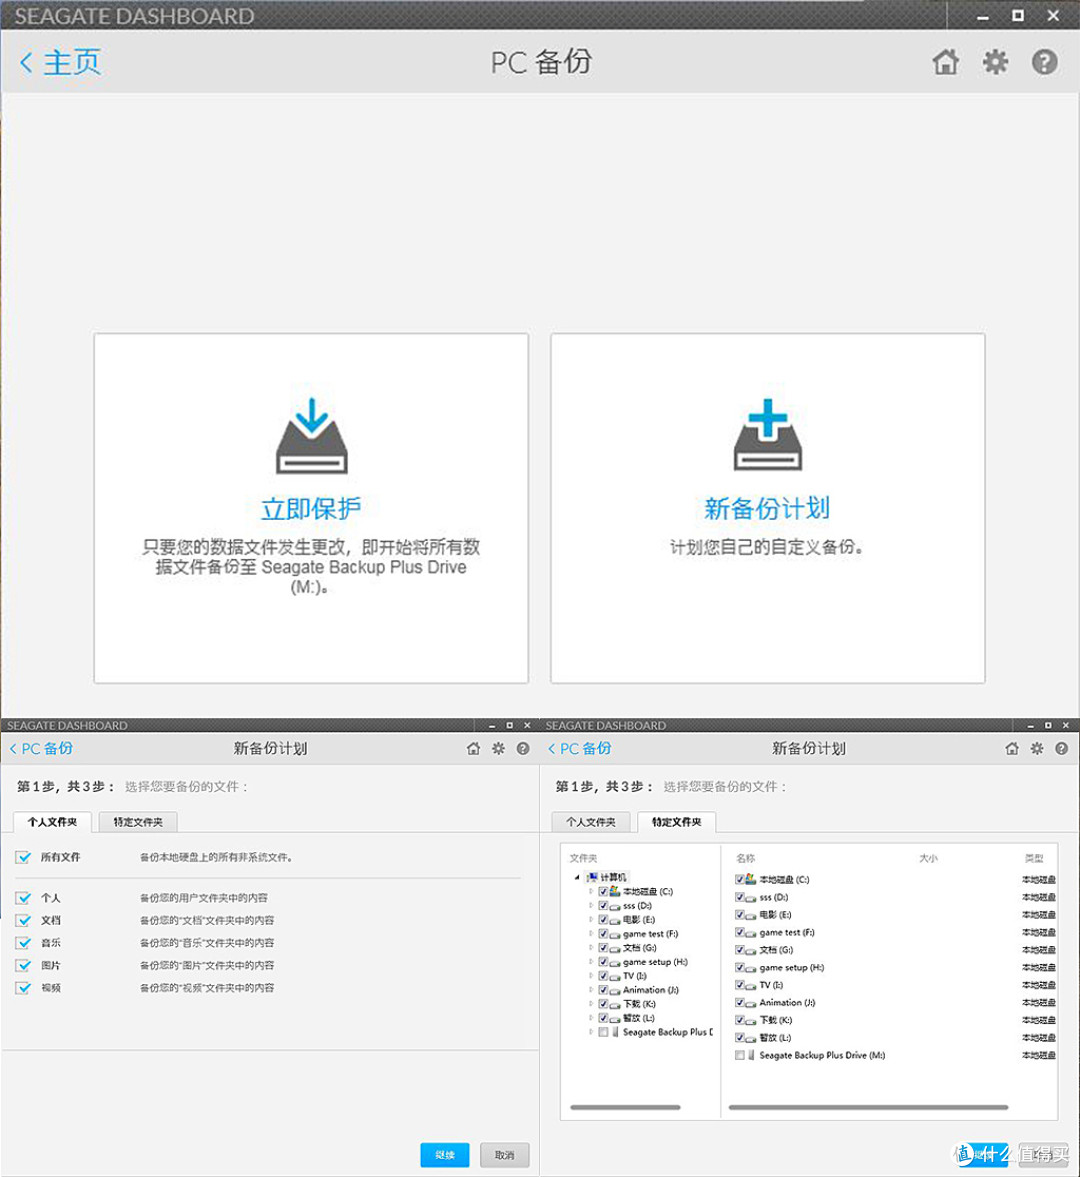
Task: Click gear icon in bottom-right 新备份计划 window
Action: [1036, 748]
